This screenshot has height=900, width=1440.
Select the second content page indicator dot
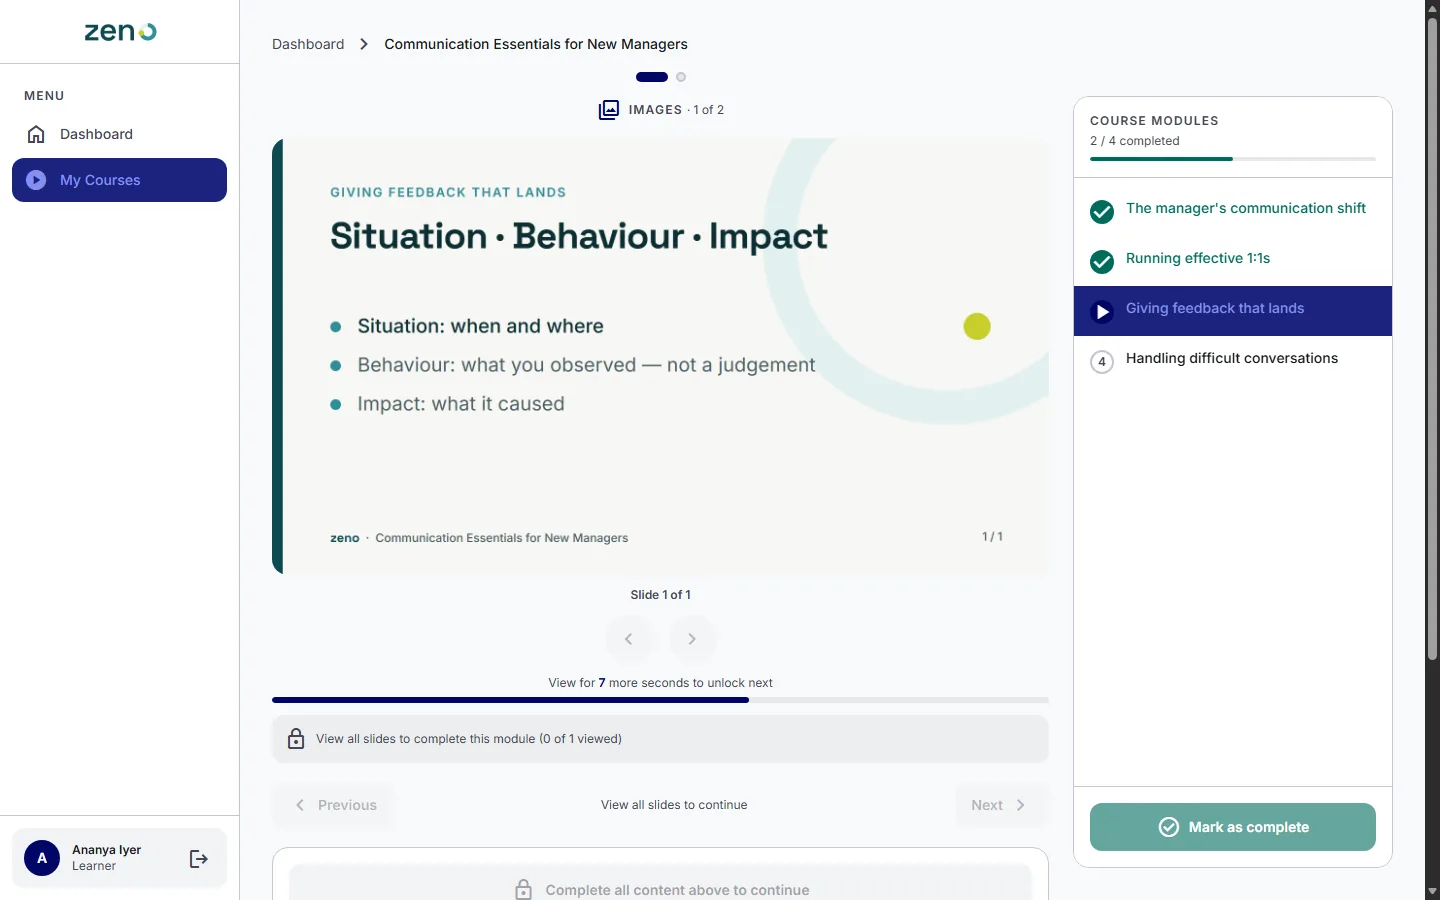(x=681, y=77)
